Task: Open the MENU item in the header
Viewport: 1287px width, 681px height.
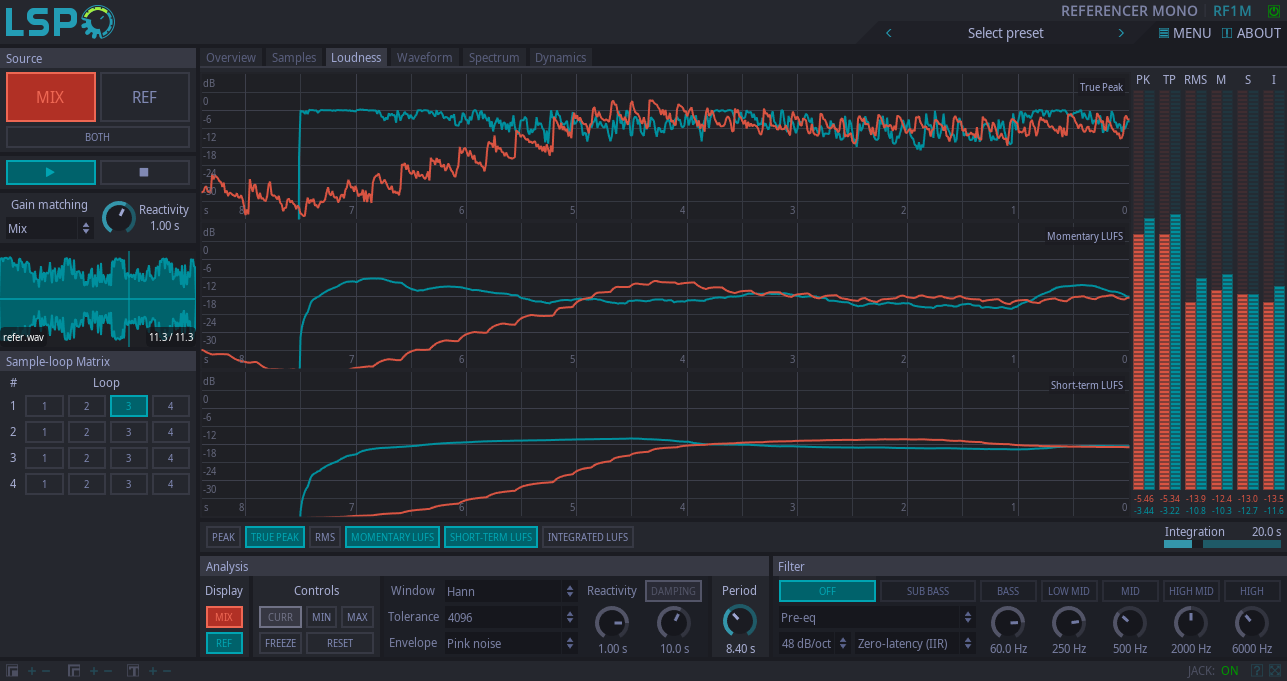Action: [1185, 33]
